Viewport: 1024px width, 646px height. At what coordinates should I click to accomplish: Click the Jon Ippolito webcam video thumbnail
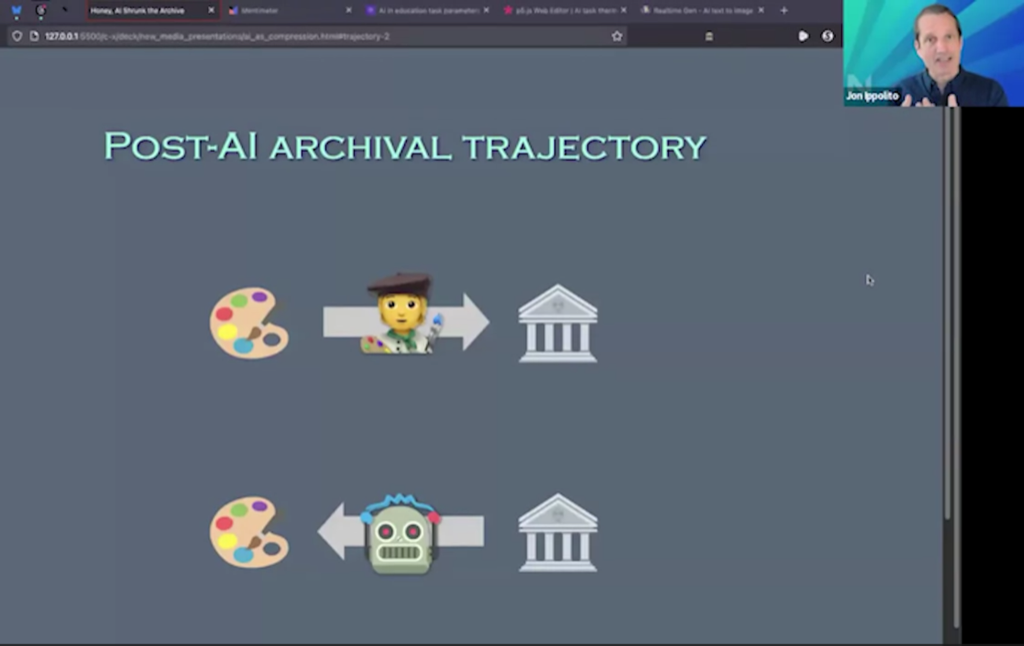(x=932, y=52)
